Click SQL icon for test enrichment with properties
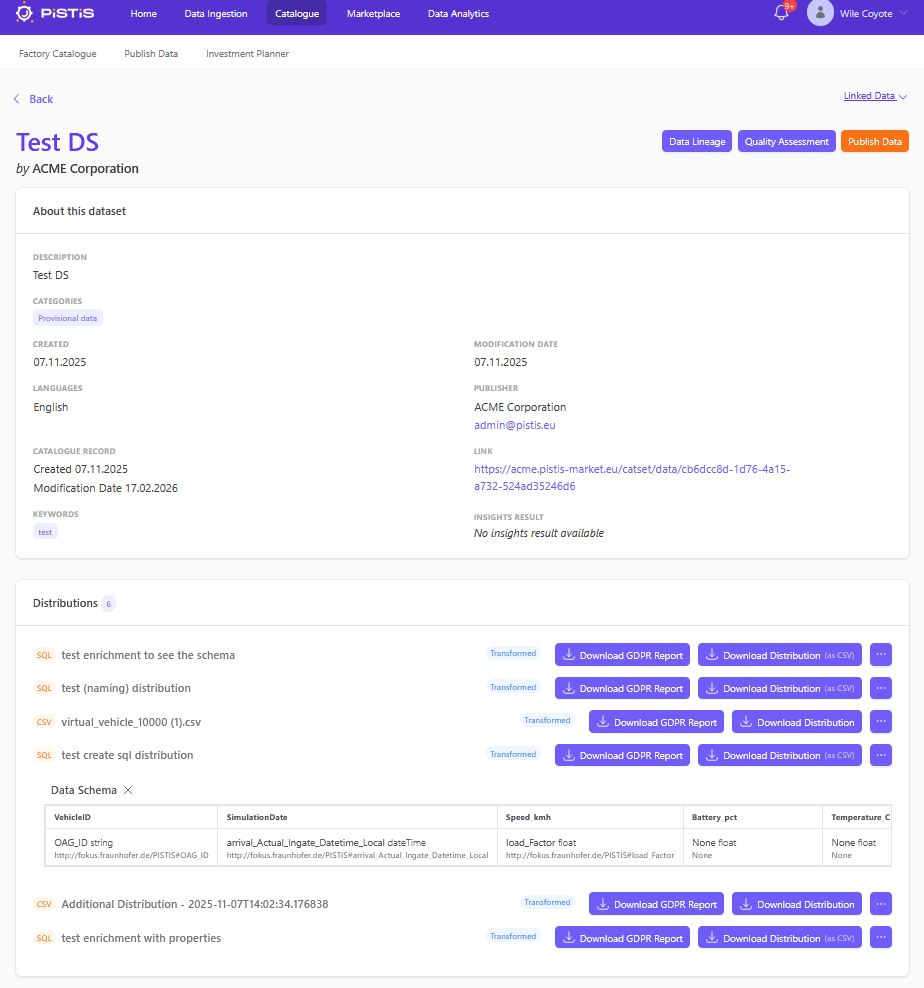This screenshot has width=924, height=988. 44,938
